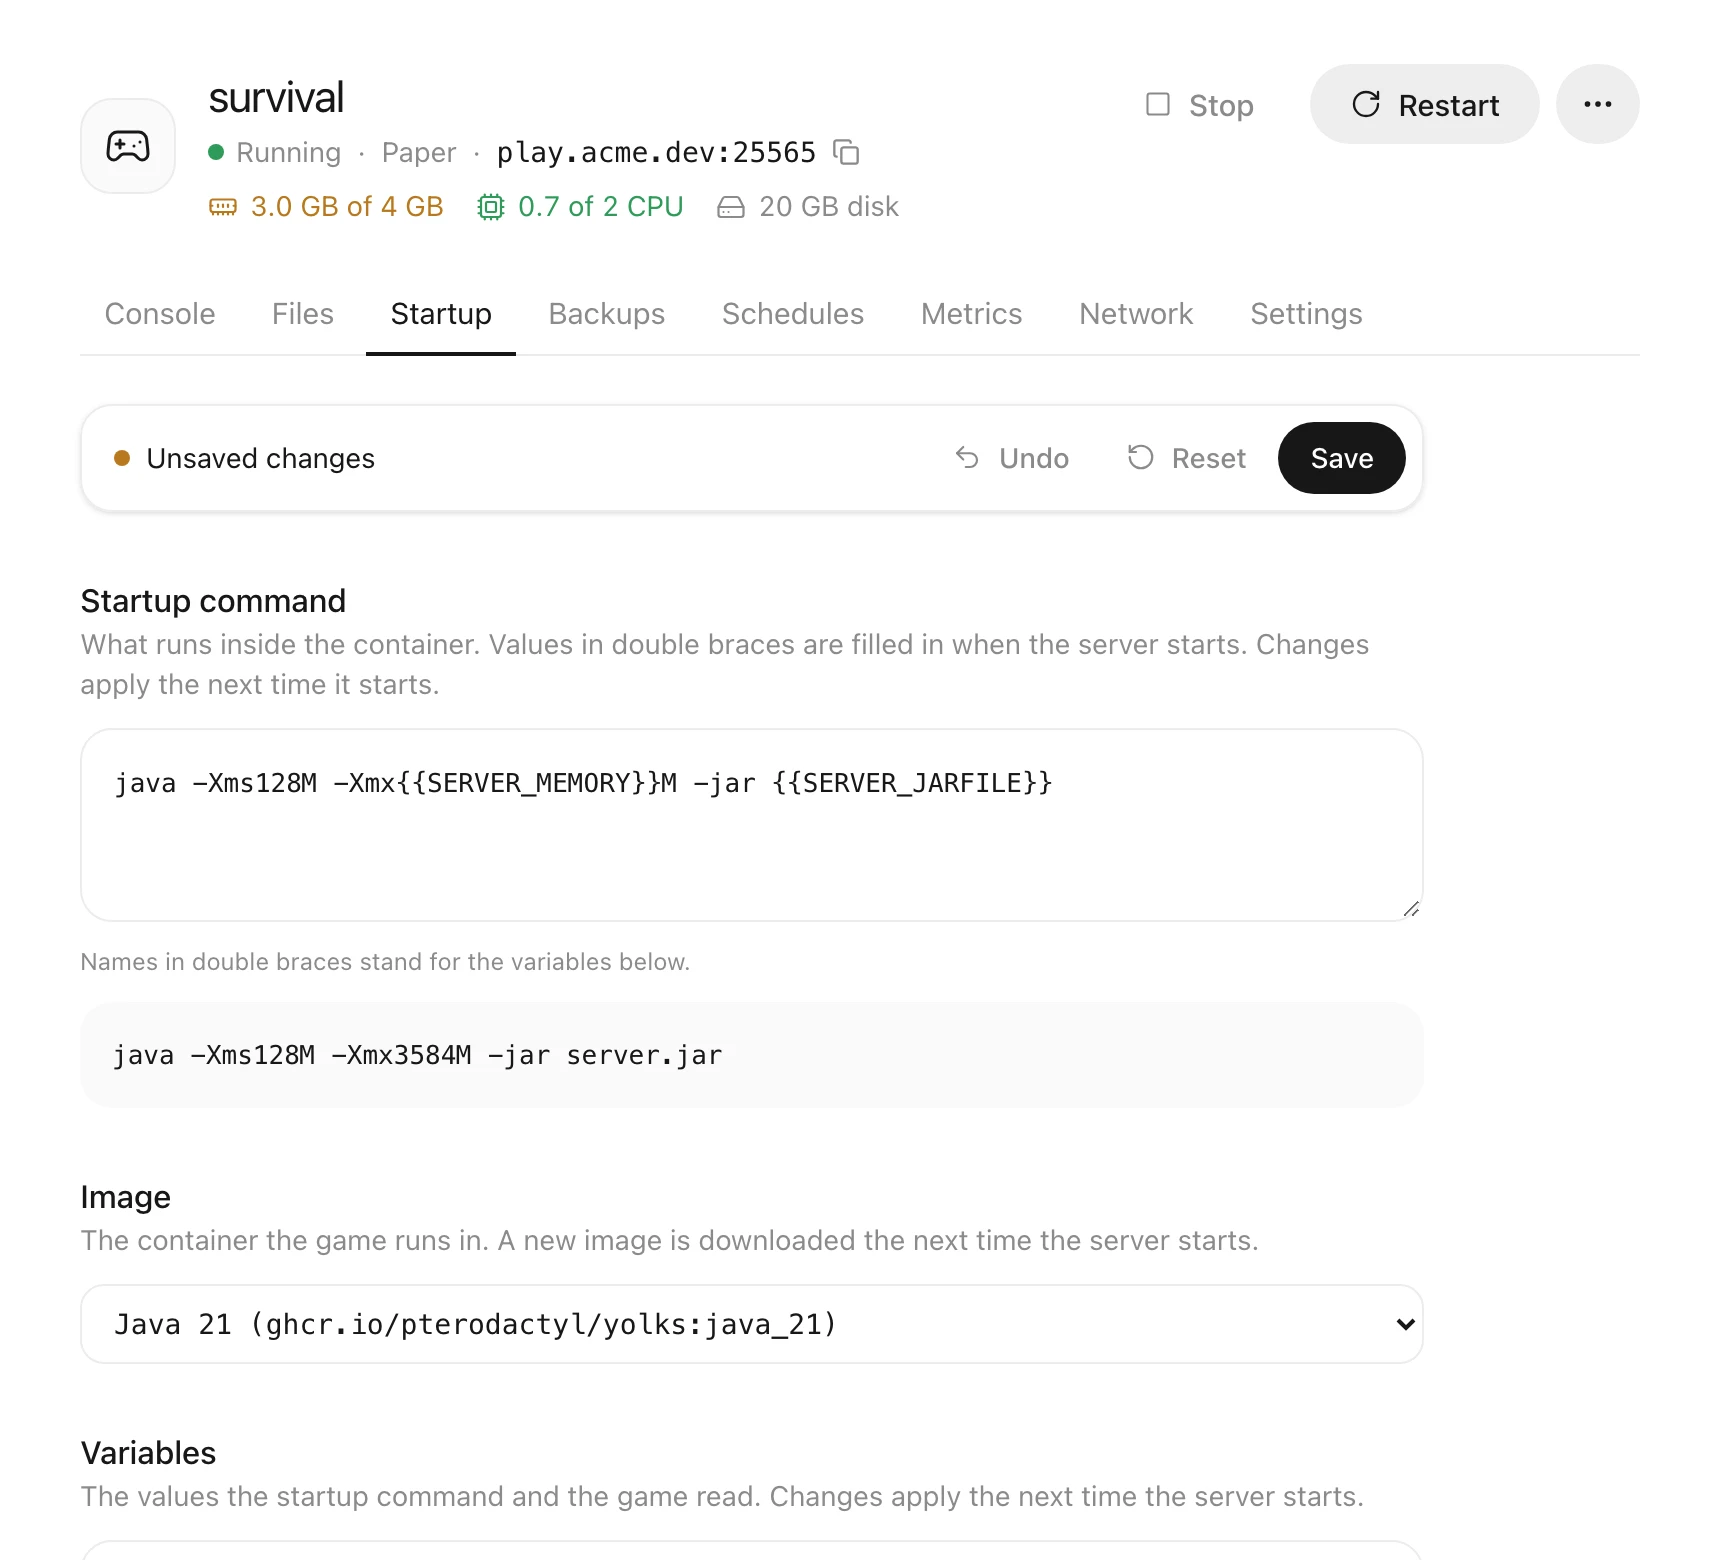The width and height of the screenshot is (1720, 1560).
Task: Click the Unsaved changes label
Action: pos(260,458)
